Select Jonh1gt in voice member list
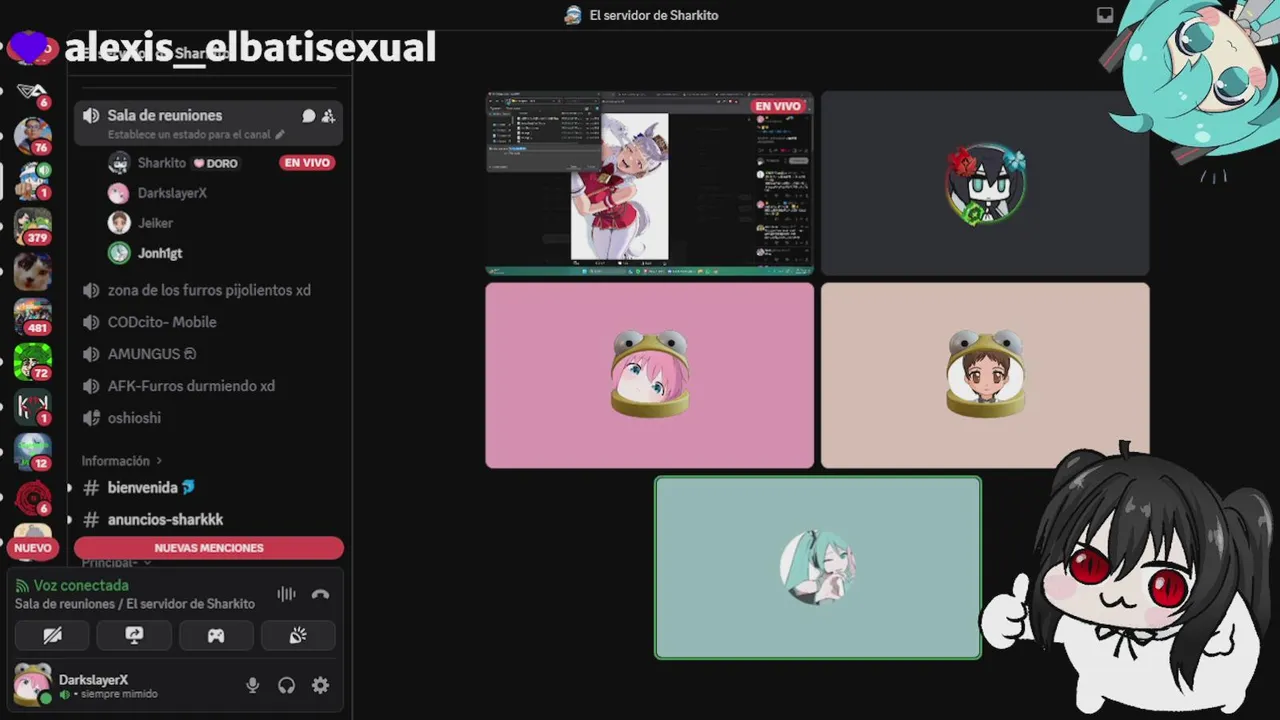Viewport: 1280px width, 720px height. coord(160,253)
